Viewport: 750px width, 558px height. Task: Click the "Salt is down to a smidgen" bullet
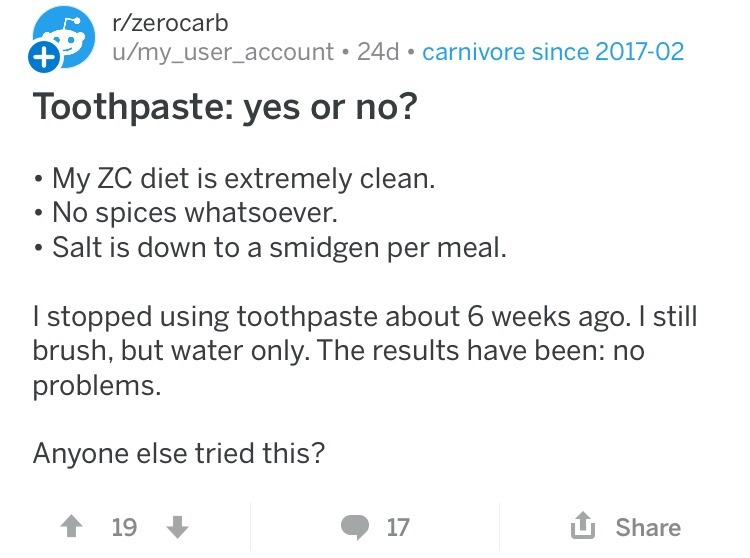[x=279, y=247]
